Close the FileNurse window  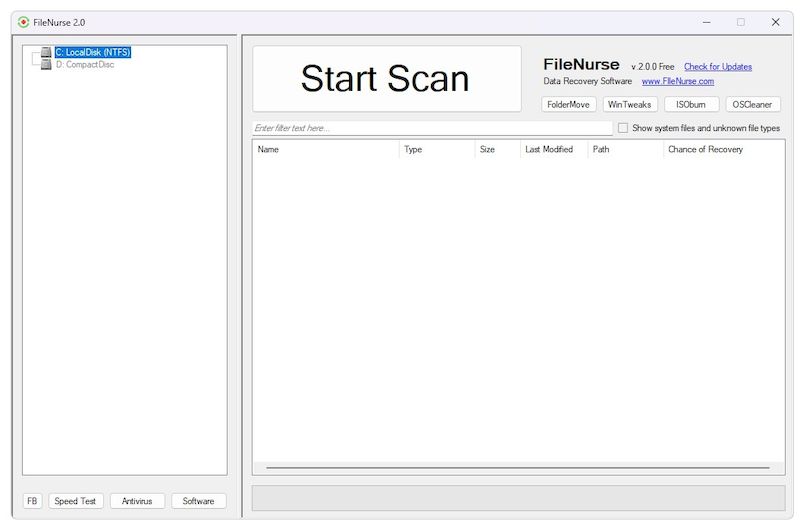[x=776, y=22]
